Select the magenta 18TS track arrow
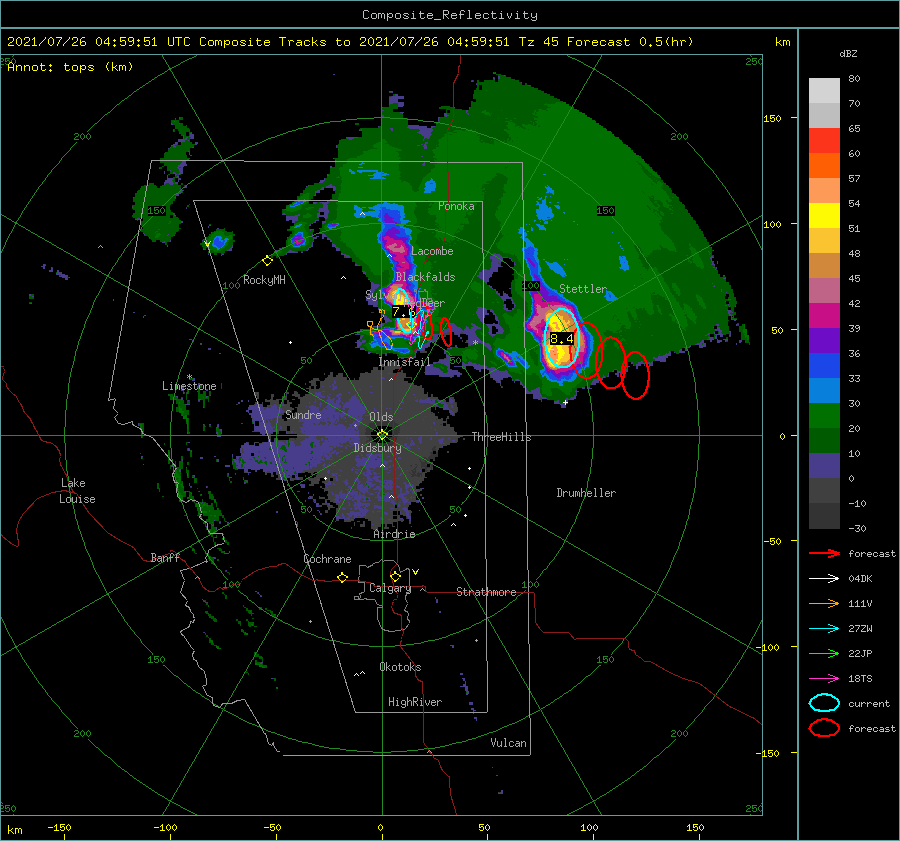This screenshot has width=900, height=841. pyautogui.click(x=824, y=679)
